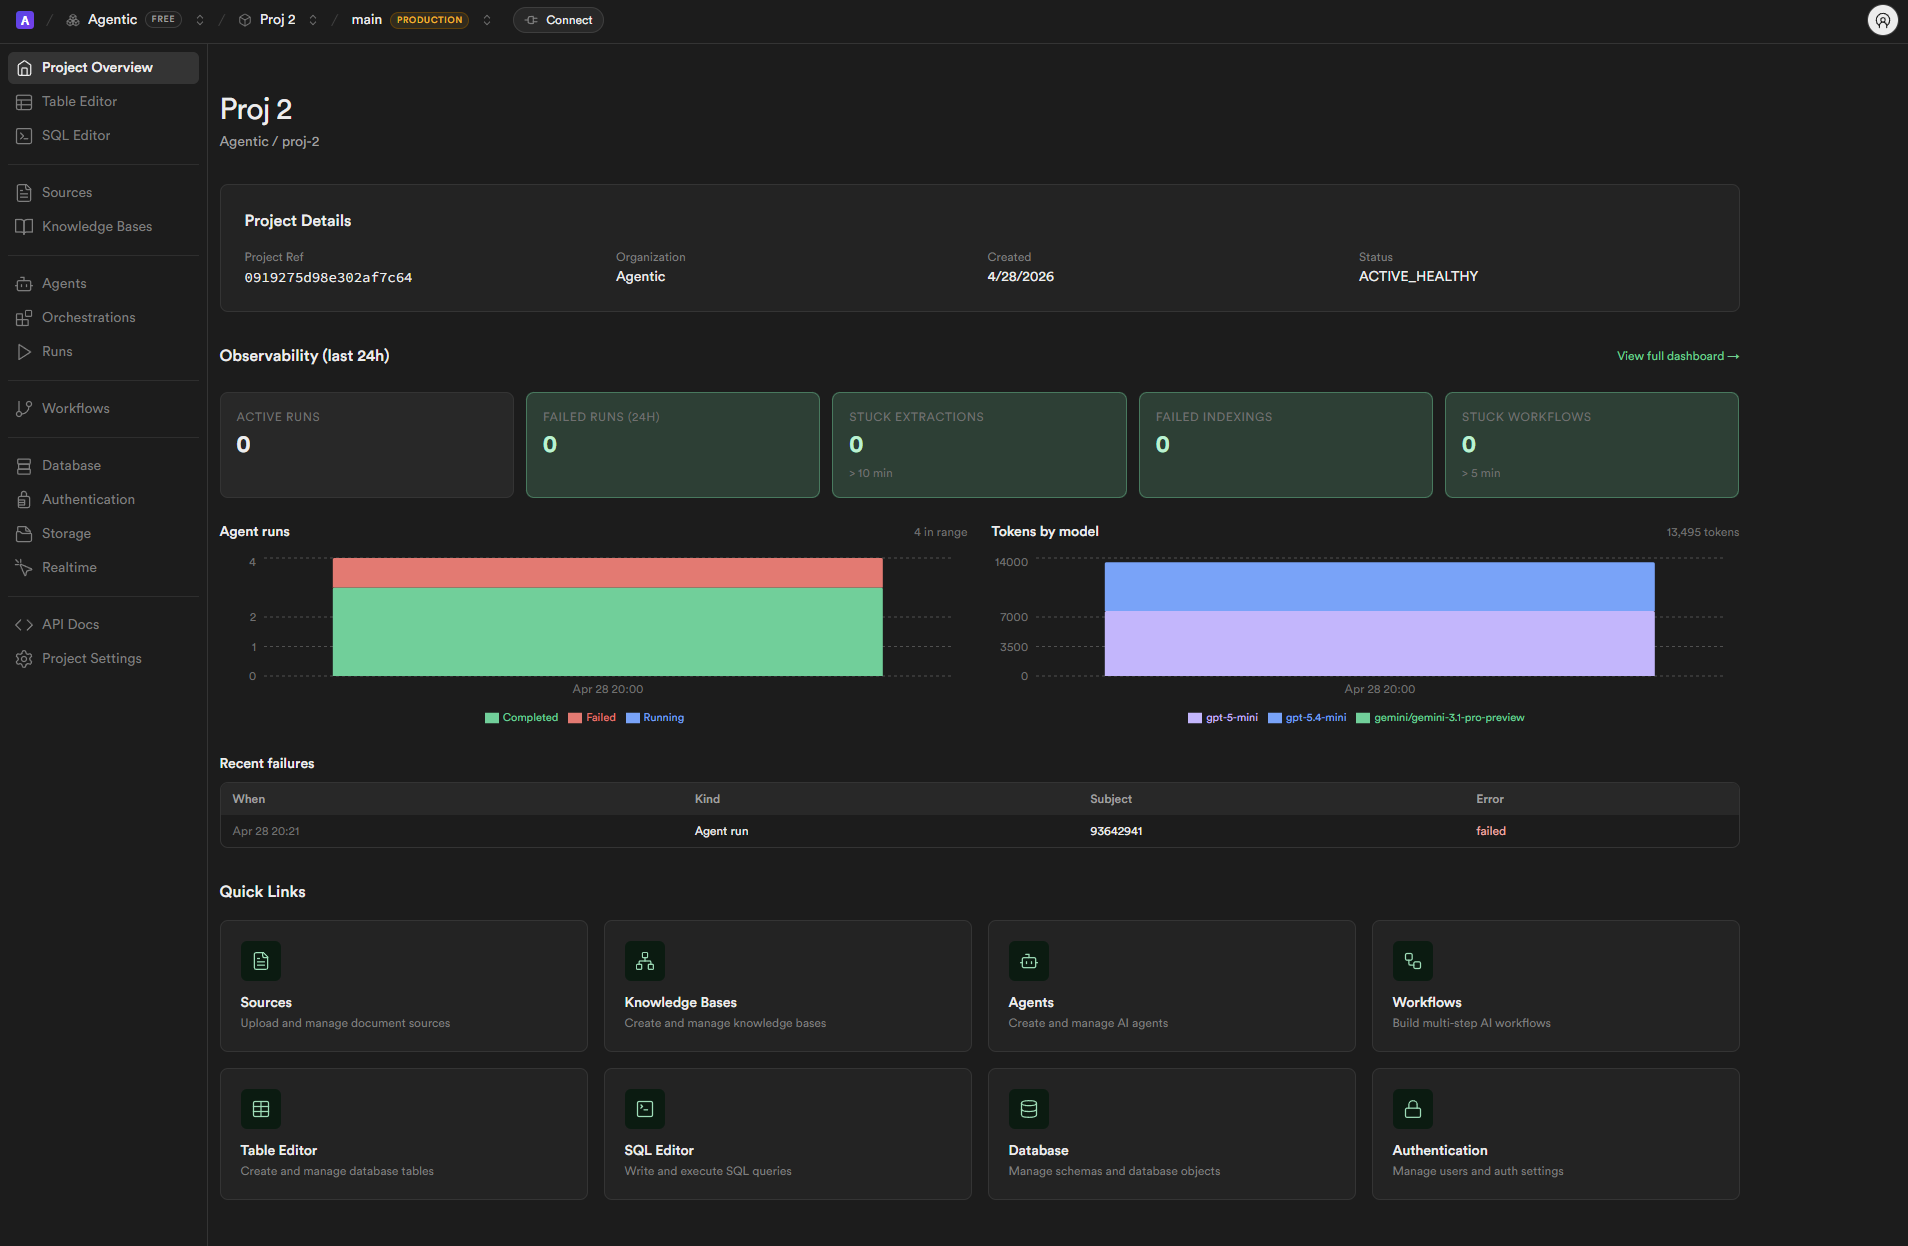Viewport: 1908px width, 1246px height.
Task: Expand the main branch switcher chevron
Action: [487, 20]
